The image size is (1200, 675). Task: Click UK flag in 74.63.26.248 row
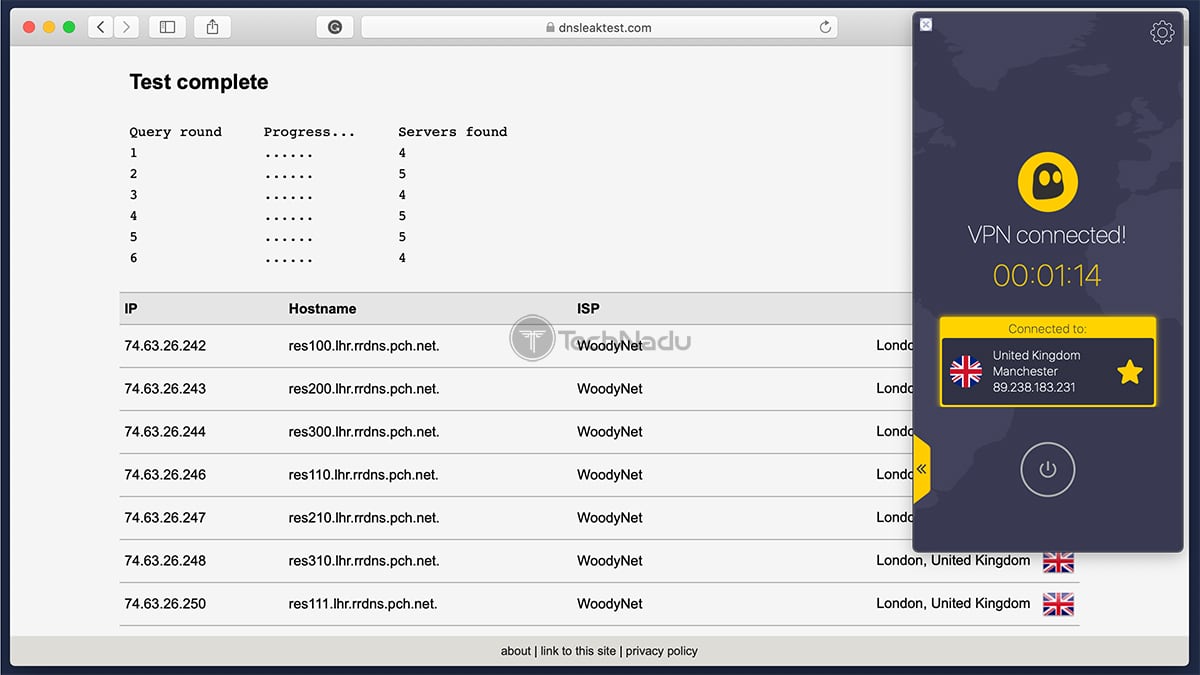pyautogui.click(x=1058, y=561)
